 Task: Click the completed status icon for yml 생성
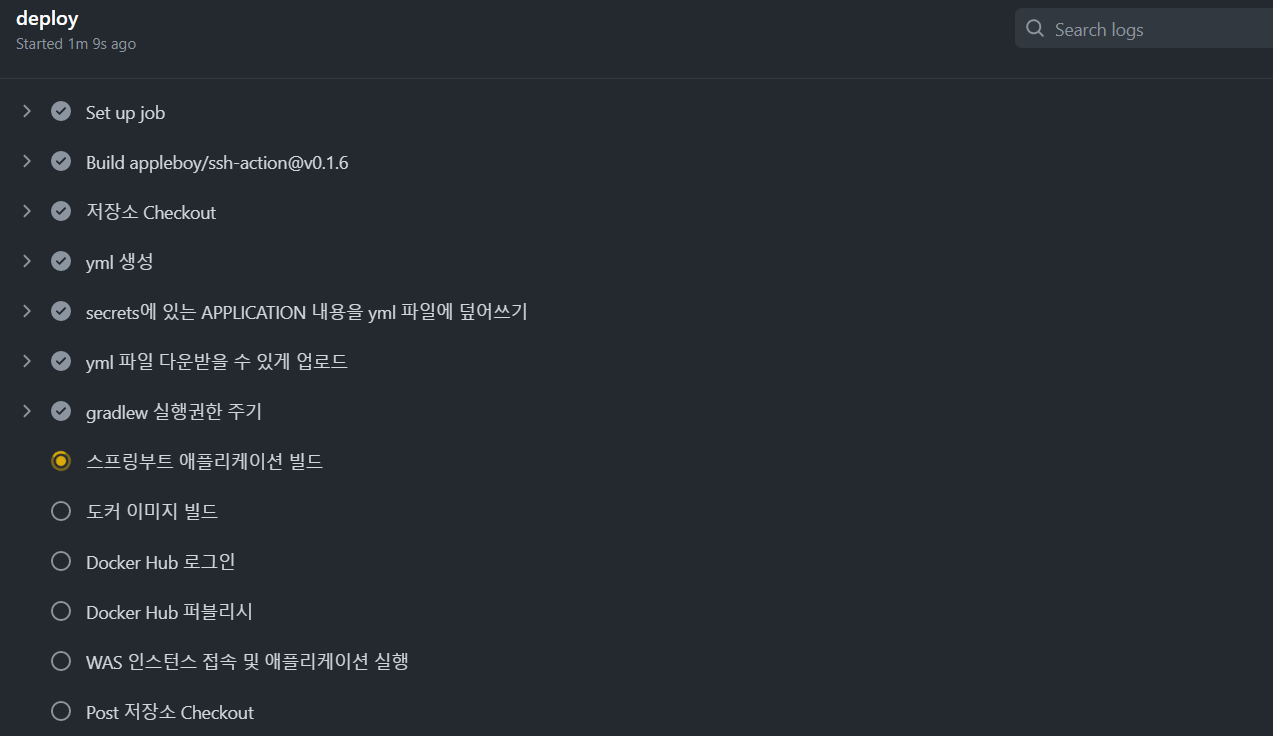pyautogui.click(x=61, y=261)
